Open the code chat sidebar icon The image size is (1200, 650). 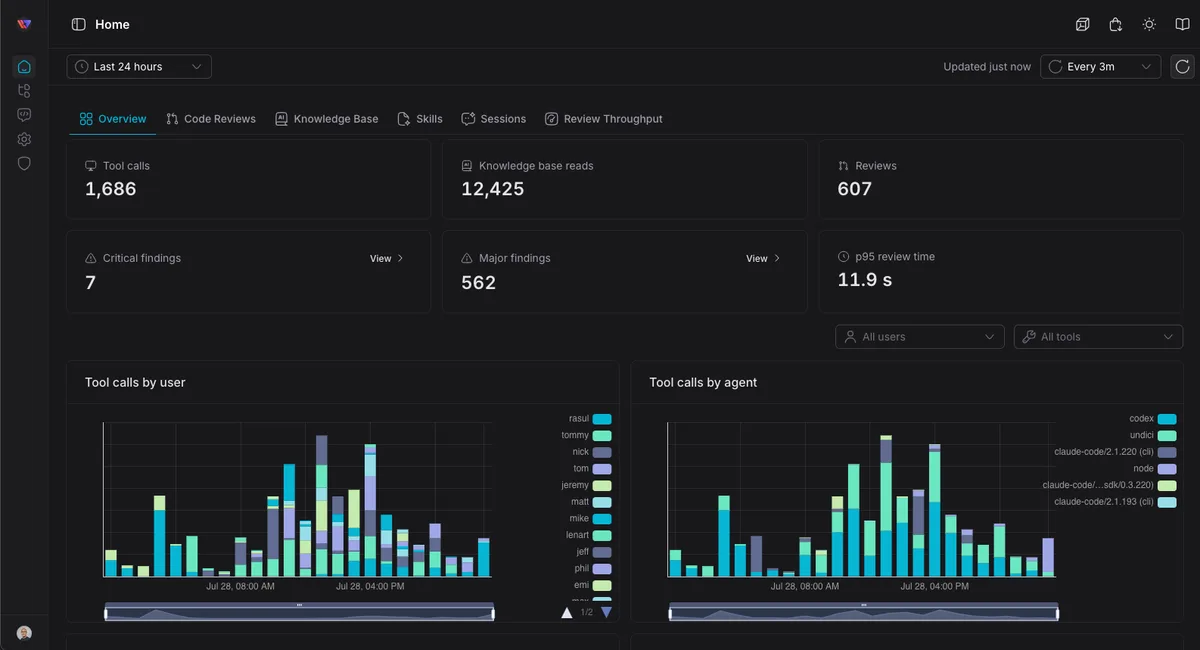24,115
